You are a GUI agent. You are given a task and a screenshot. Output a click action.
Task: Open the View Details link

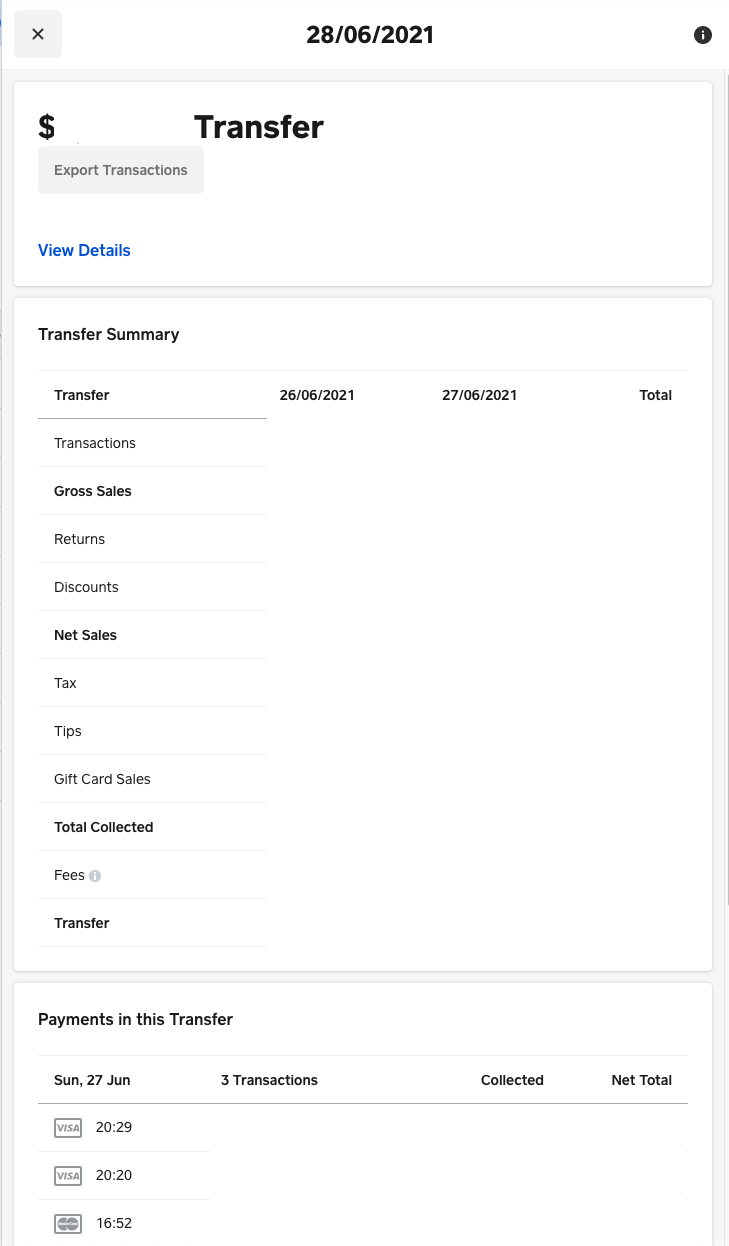point(84,250)
